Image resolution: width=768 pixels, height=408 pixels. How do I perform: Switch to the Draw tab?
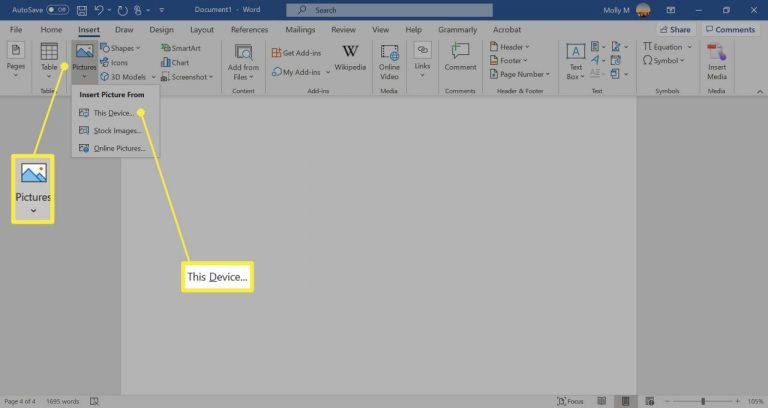pos(124,29)
